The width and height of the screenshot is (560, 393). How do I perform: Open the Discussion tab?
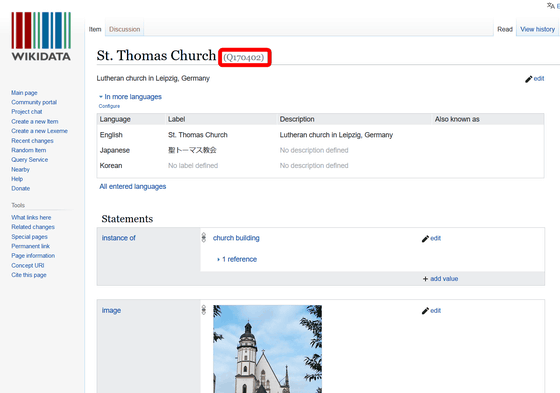click(125, 29)
